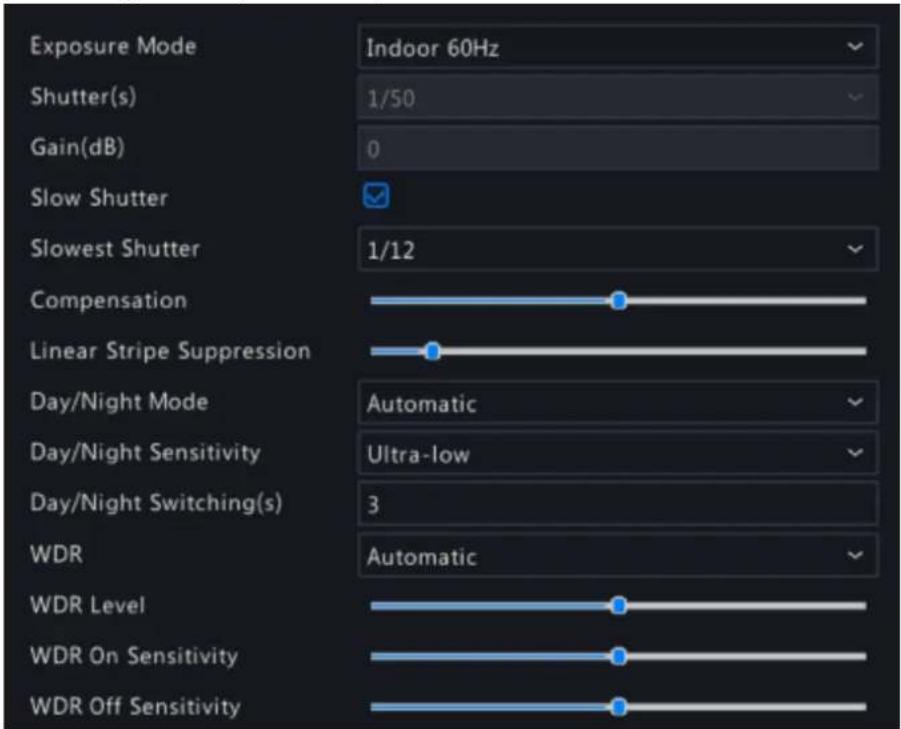Click the Day/Night Switching(s) input field

[x=618, y=504]
